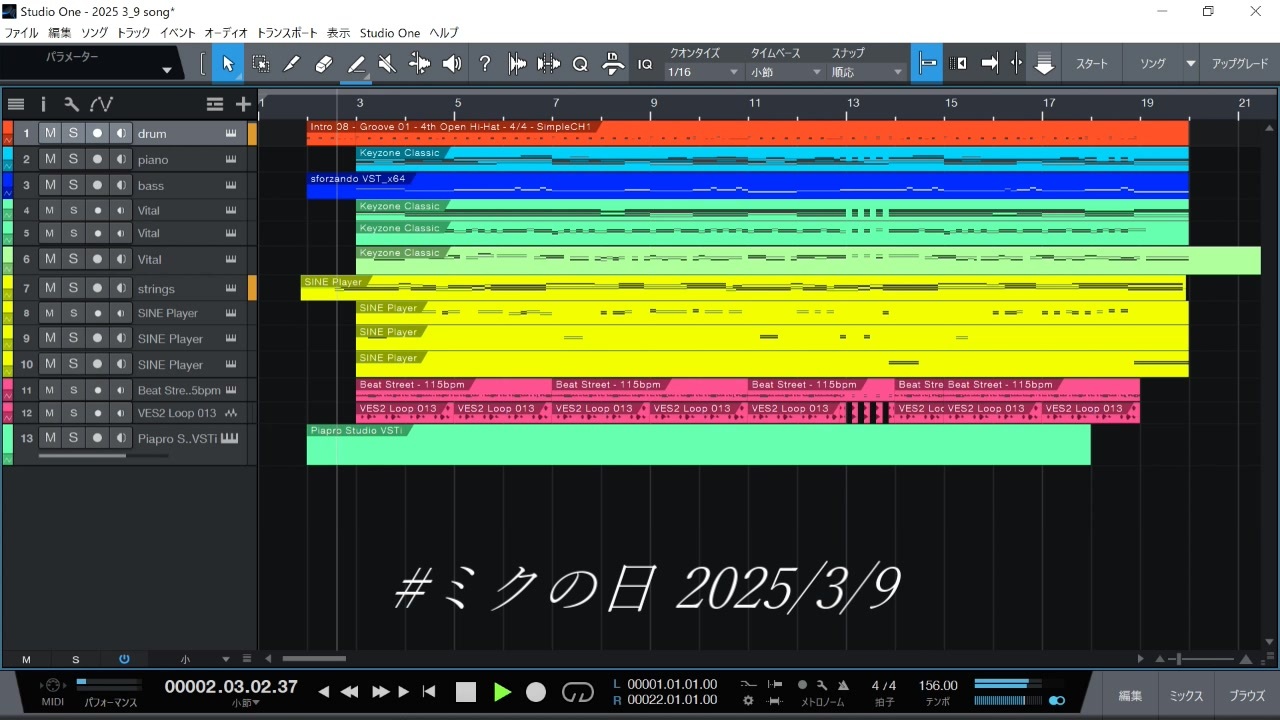Select the Listen speaker tool
The width and height of the screenshot is (1280, 720).
tap(452, 64)
